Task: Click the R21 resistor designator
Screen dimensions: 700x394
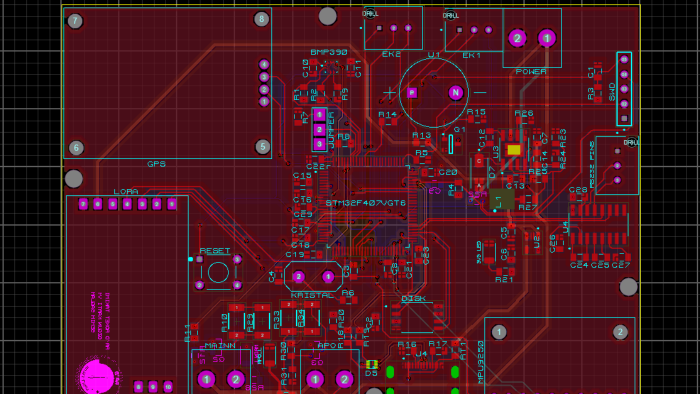Action: pyautogui.click(x=504, y=279)
